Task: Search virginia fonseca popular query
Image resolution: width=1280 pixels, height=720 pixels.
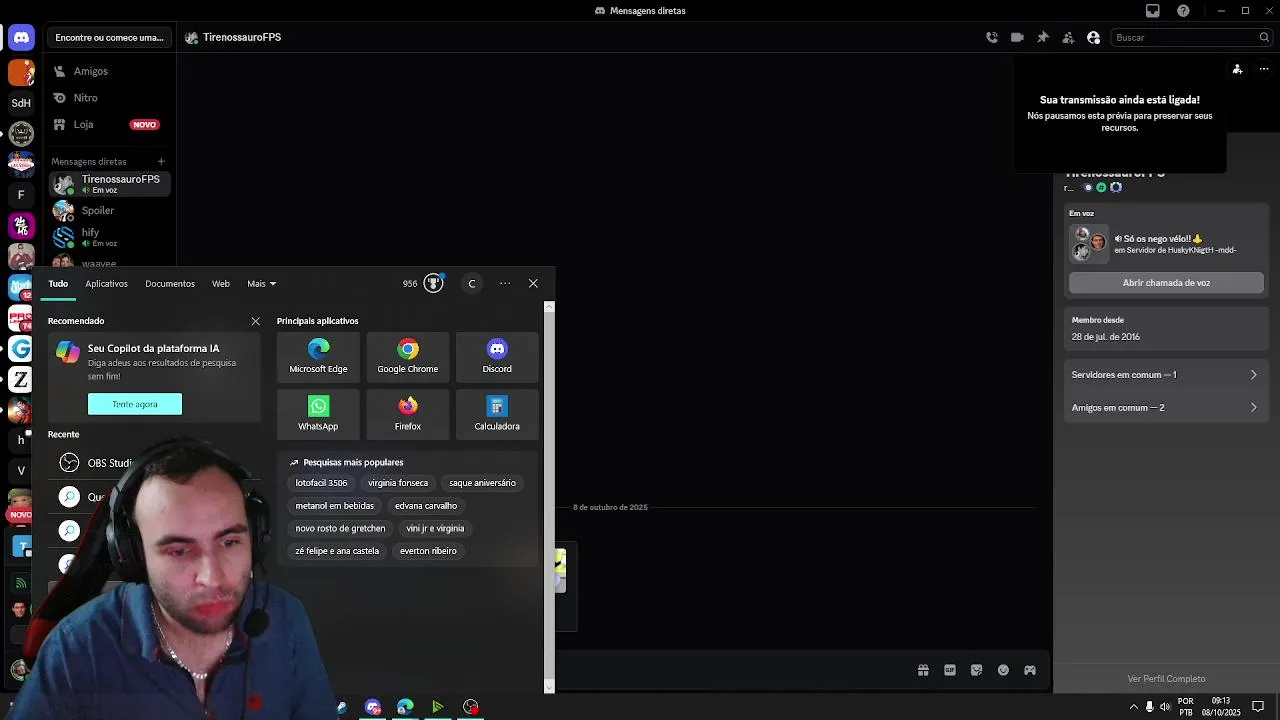Action: pyautogui.click(x=398, y=483)
